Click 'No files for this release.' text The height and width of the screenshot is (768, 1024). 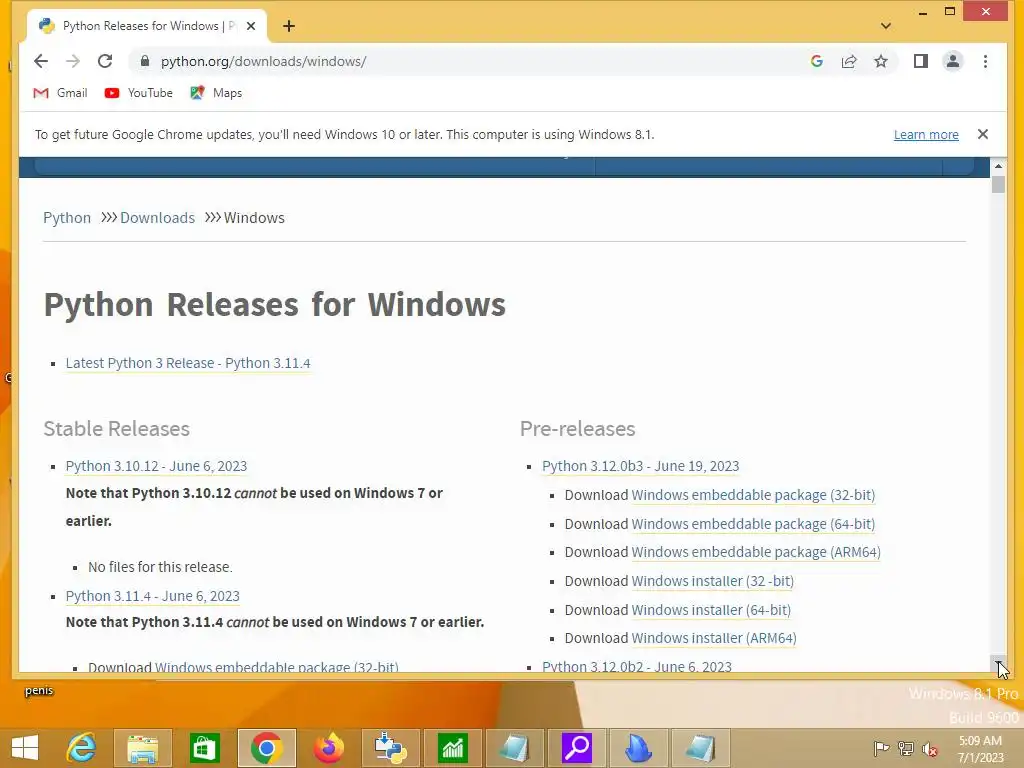160,567
